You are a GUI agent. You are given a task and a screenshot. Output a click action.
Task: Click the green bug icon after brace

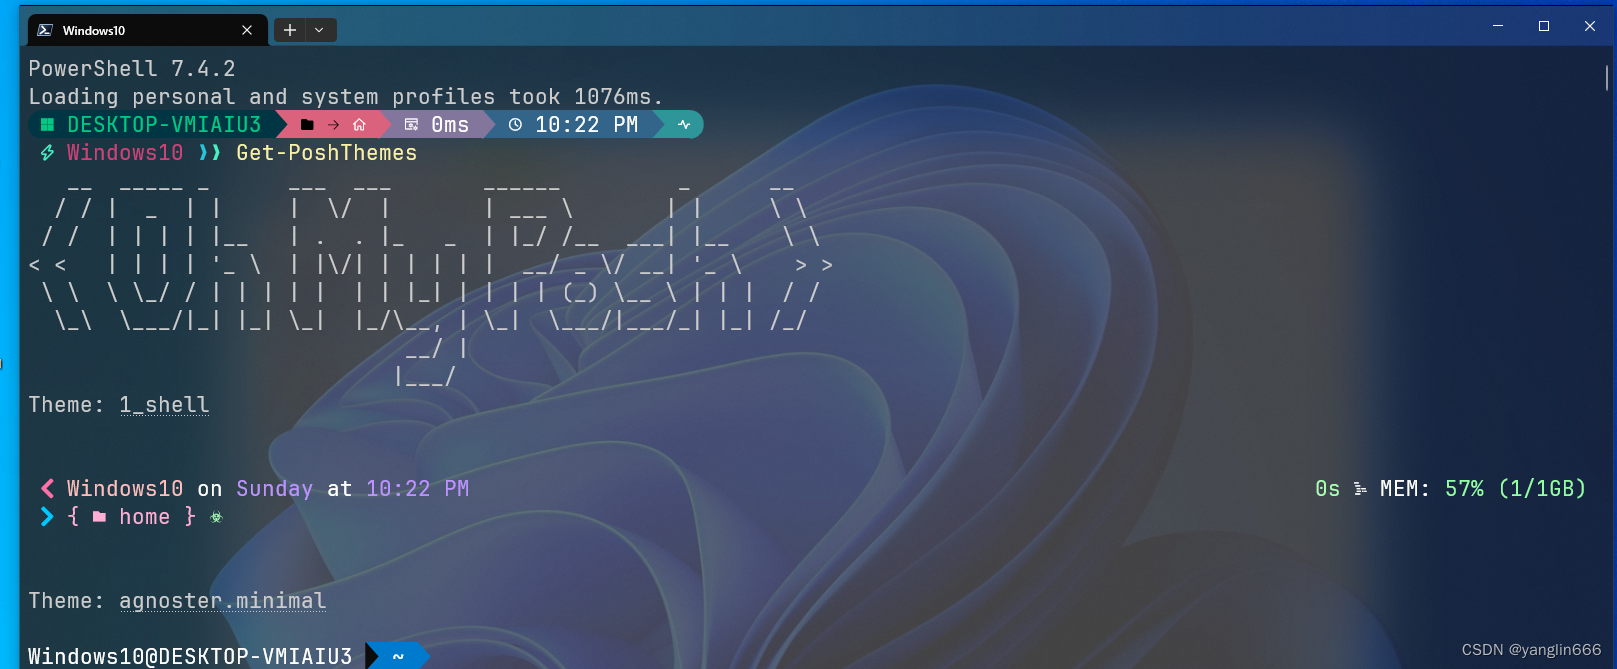tap(216, 517)
